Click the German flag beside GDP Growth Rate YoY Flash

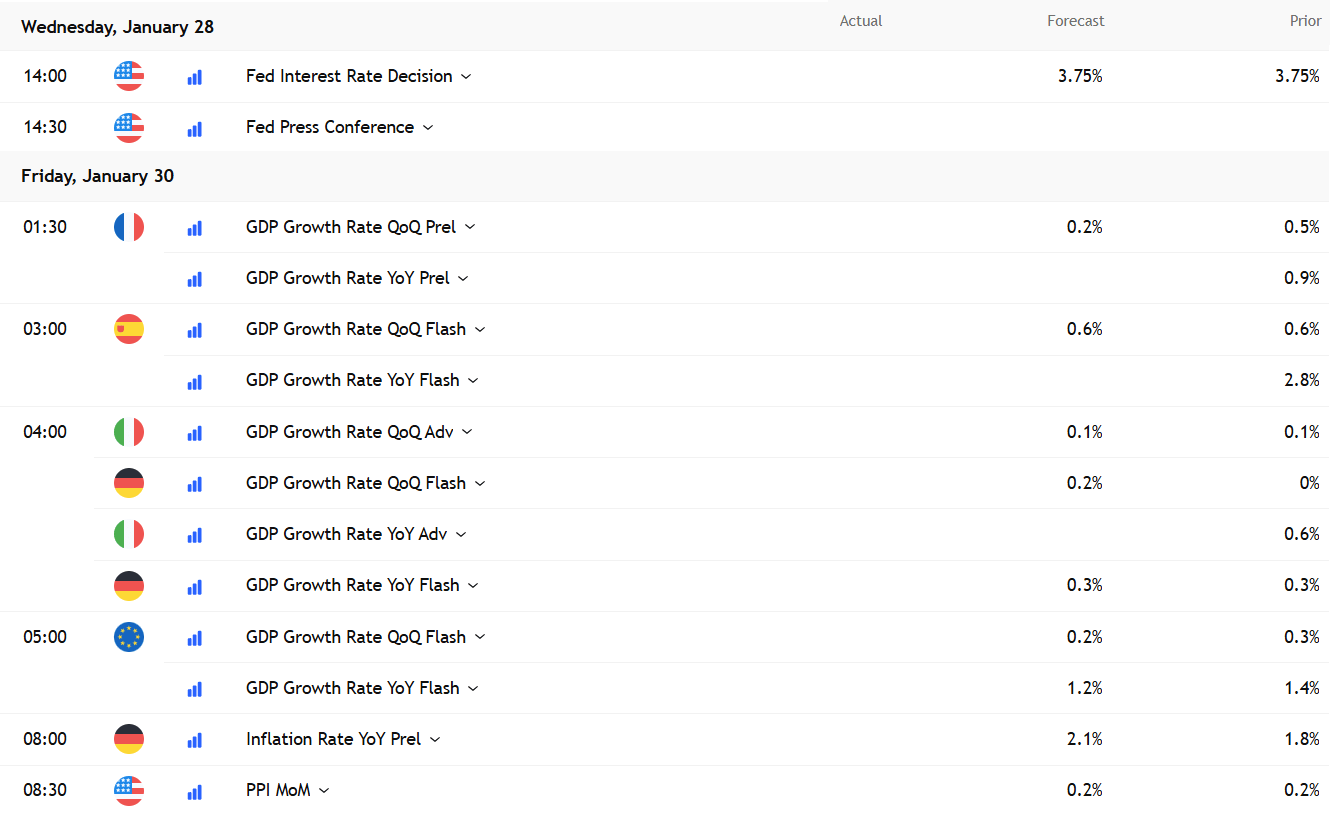(x=129, y=585)
